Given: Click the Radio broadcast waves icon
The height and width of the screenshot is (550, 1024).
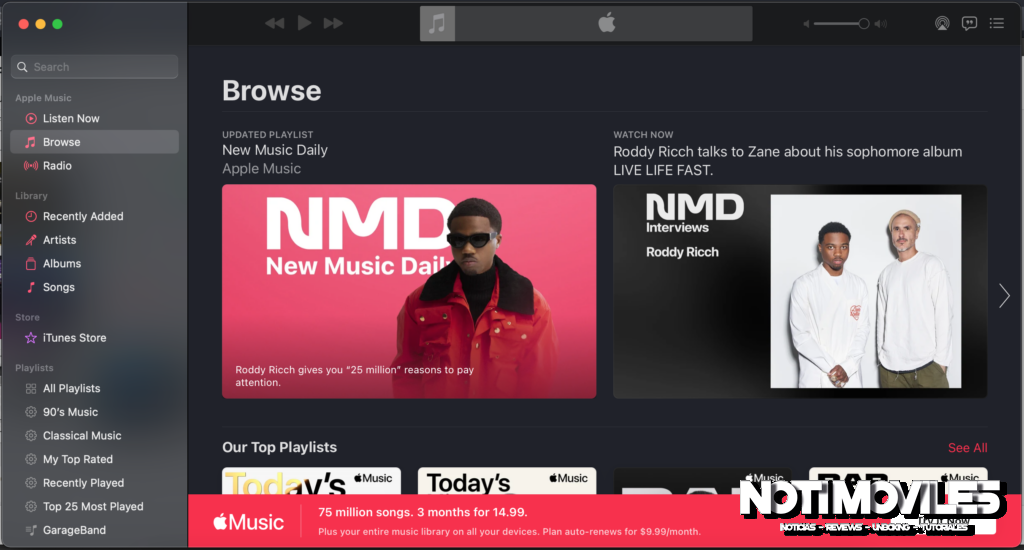Looking at the screenshot, I should [31, 165].
